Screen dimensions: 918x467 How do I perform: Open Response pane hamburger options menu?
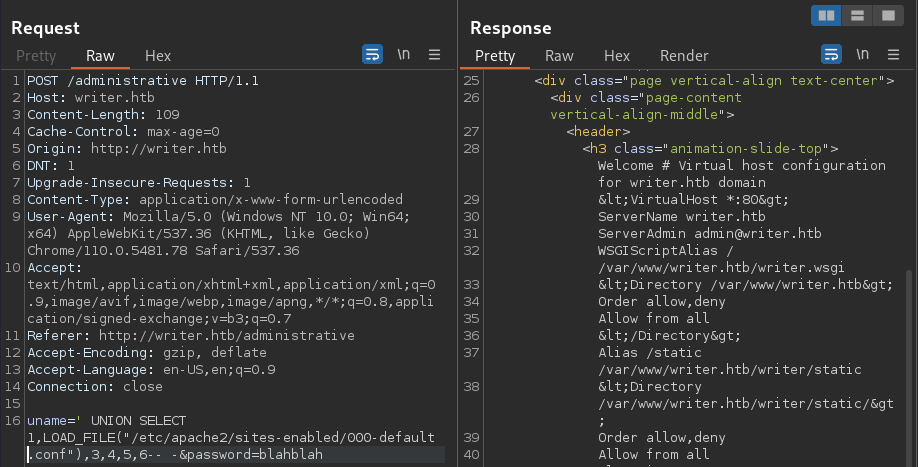click(893, 54)
